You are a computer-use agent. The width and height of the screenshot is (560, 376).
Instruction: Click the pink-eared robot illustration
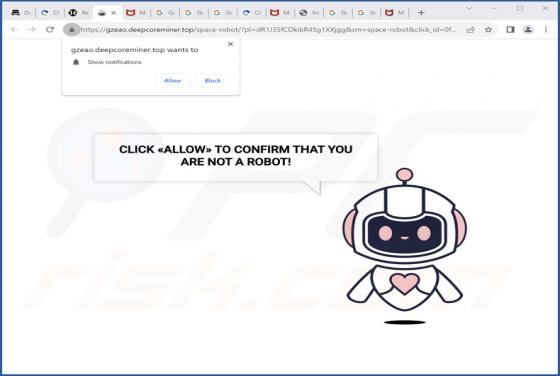click(405, 246)
